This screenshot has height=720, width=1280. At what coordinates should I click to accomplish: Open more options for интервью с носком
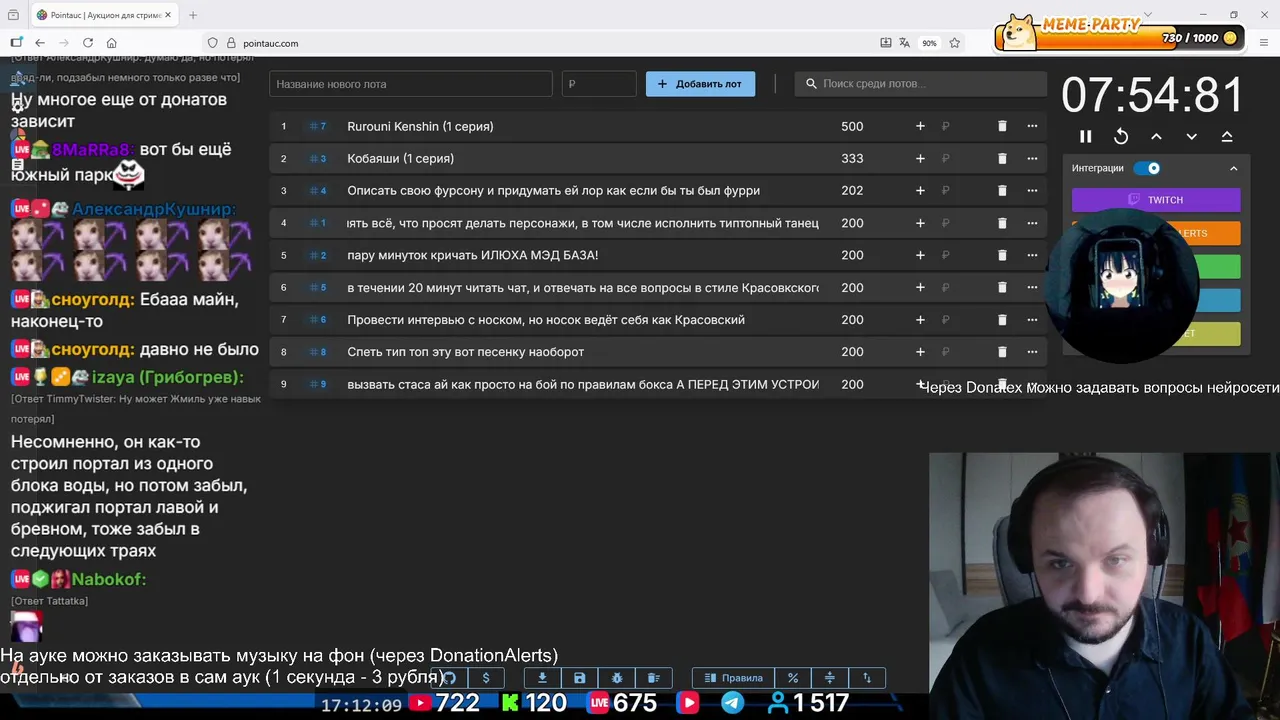tap(1032, 320)
